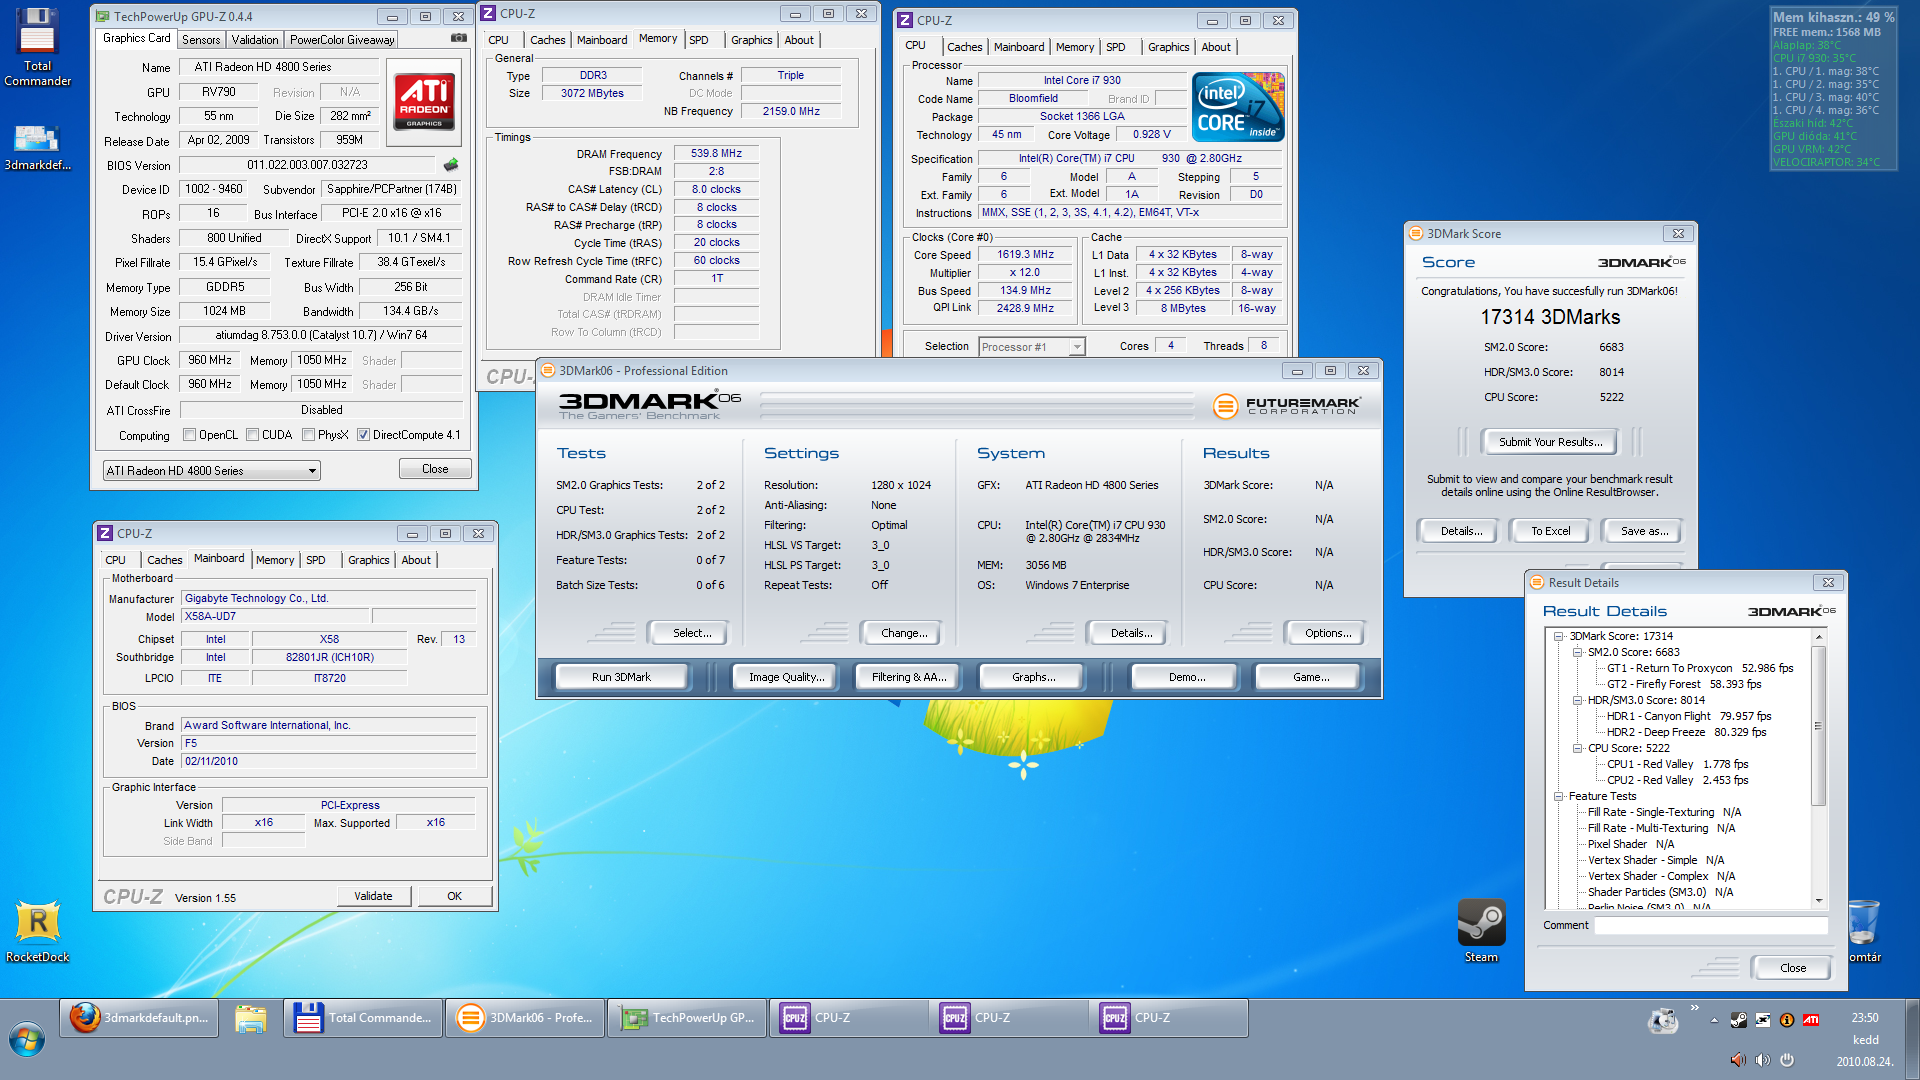Expand the taskbar toolbar double chevron
Viewport: 1920px width, 1080px height.
(1694, 1008)
